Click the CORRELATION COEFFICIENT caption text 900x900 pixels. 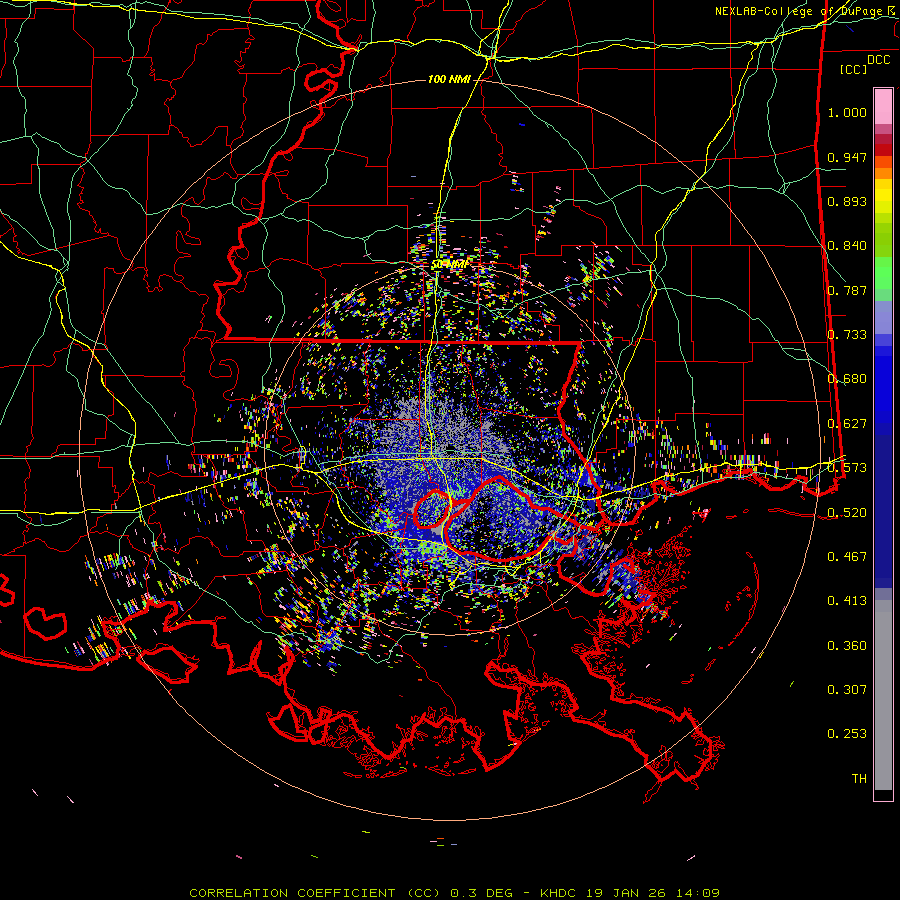coord(292,893)
